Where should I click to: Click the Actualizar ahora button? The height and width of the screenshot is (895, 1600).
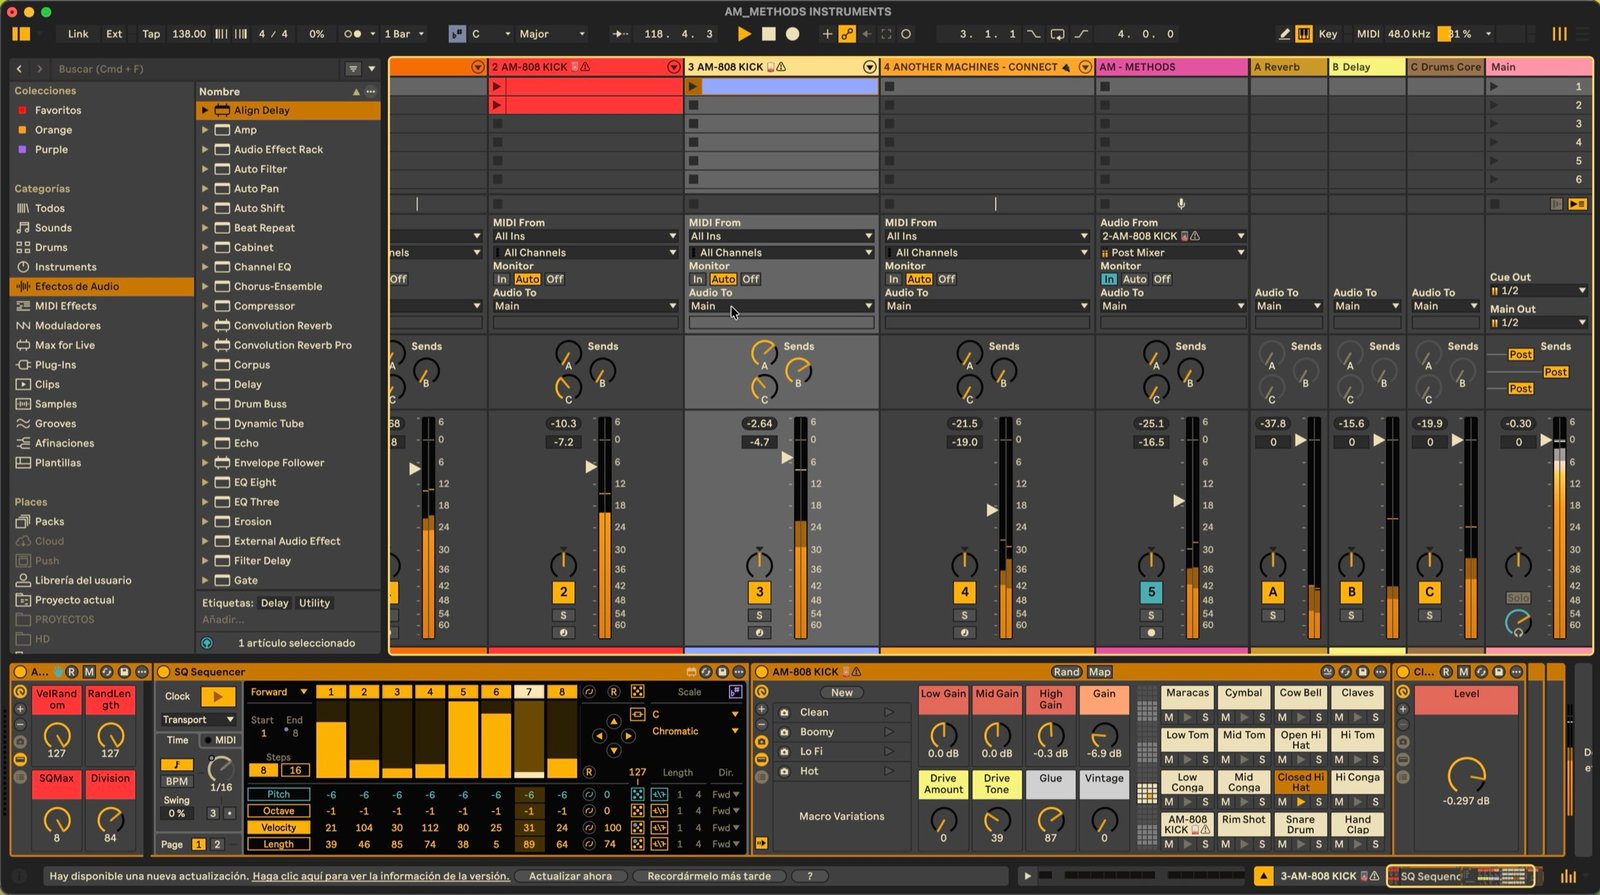point(570,876)
